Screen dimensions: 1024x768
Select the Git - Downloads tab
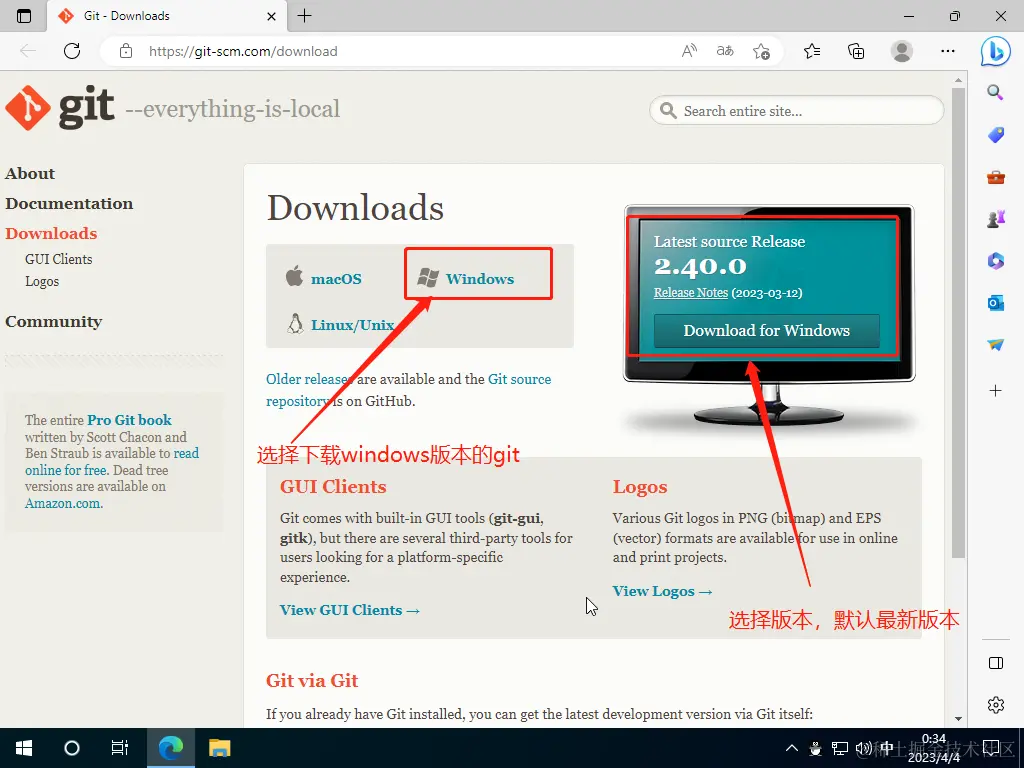pos(167,16)
